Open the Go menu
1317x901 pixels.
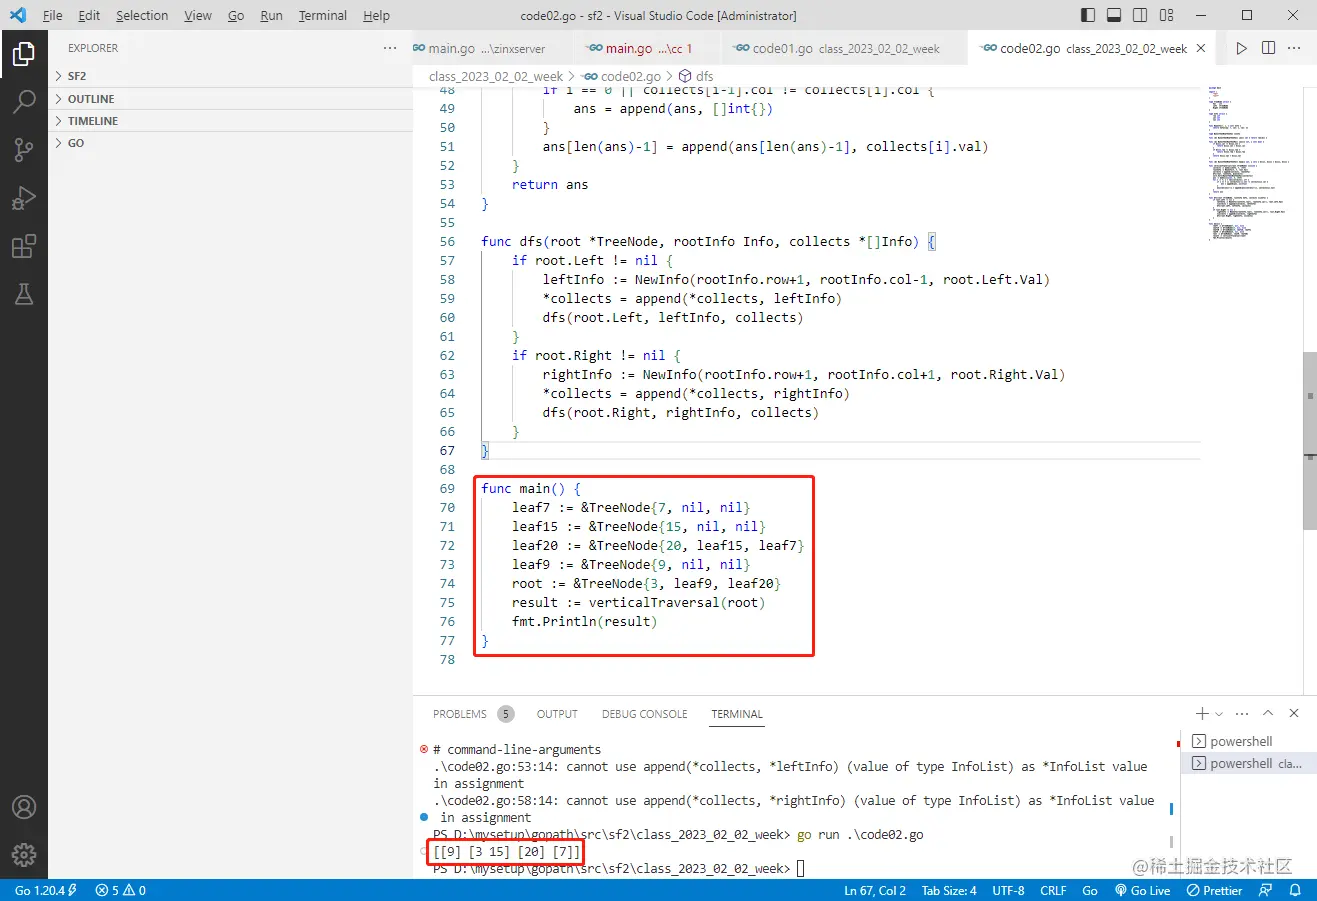[236, 15]
